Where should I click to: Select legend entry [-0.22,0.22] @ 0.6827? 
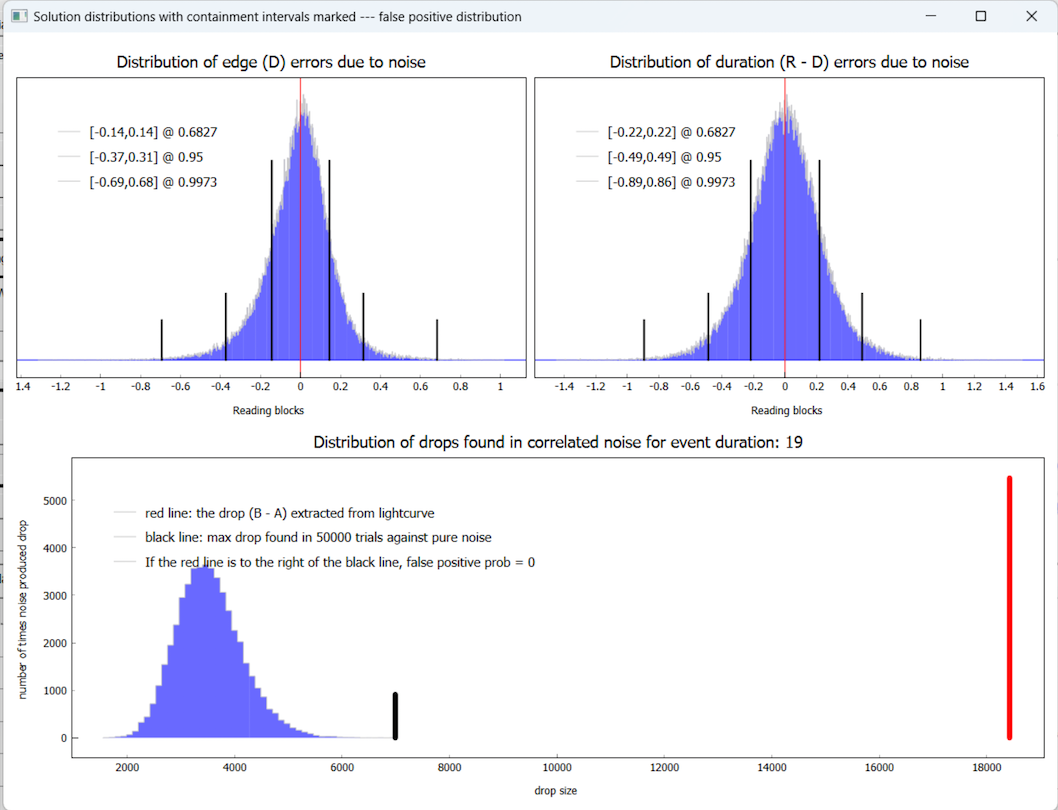click(670, 132)
